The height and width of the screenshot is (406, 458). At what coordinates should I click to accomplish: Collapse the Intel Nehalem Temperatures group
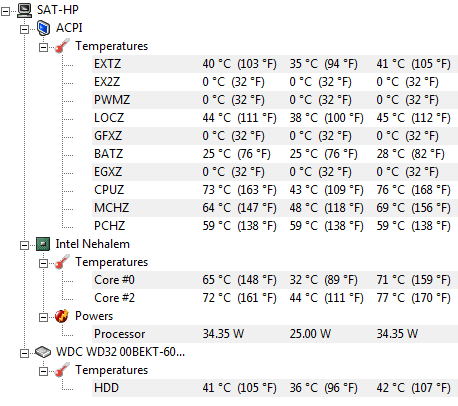[43, 264]
